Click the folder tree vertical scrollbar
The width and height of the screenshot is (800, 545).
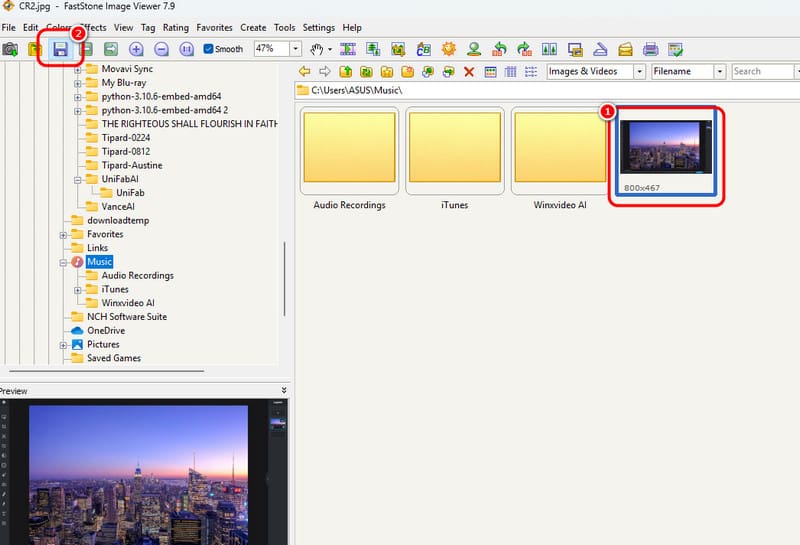point(284,279)
